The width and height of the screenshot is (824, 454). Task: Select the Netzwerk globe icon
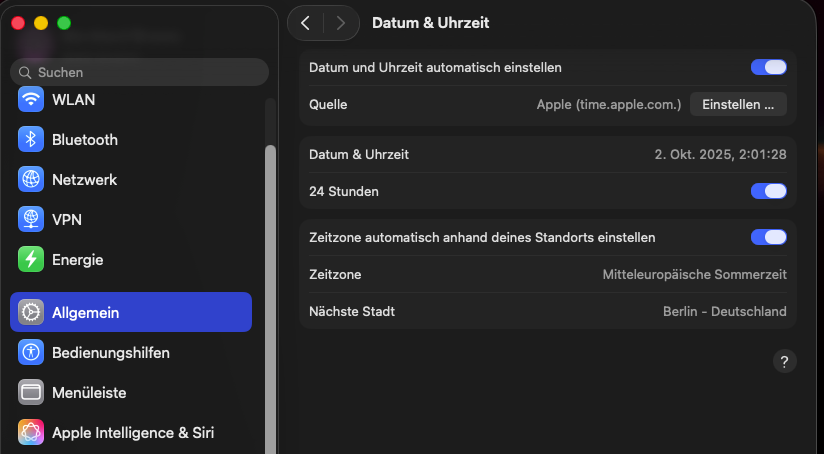tap(31, 180)
